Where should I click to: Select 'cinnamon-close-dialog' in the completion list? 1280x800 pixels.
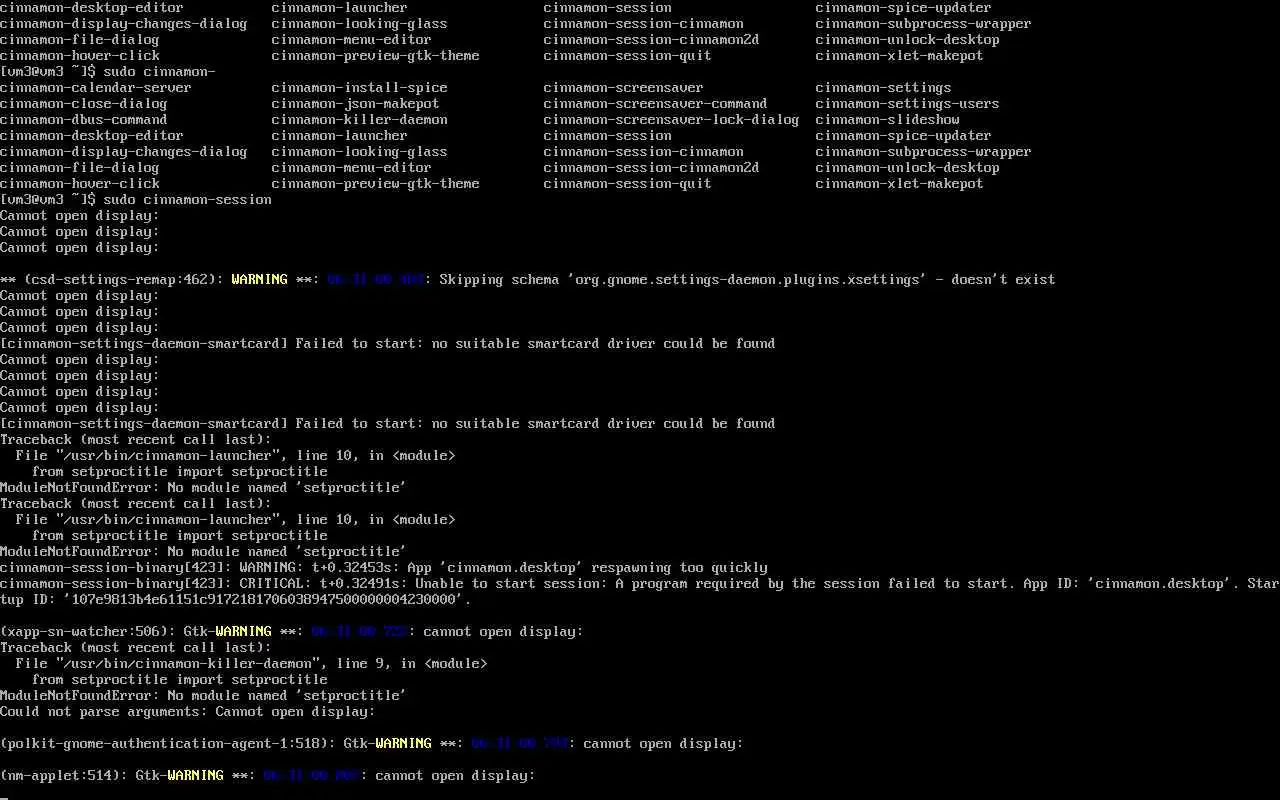click(x=84, y=104)
